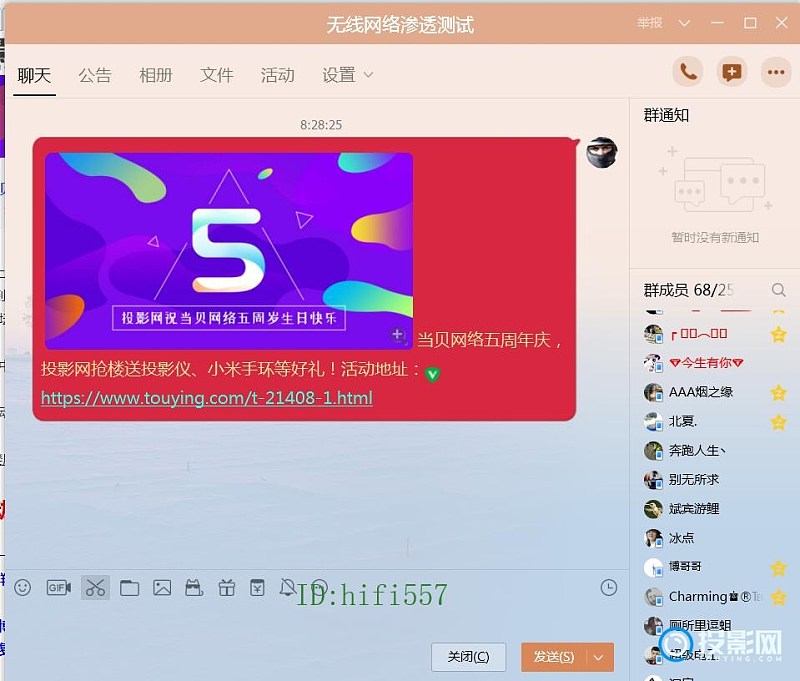Select member name 厕所里逗蛆
Viewport: 800px width, 681px height.
tap(700, 625)
